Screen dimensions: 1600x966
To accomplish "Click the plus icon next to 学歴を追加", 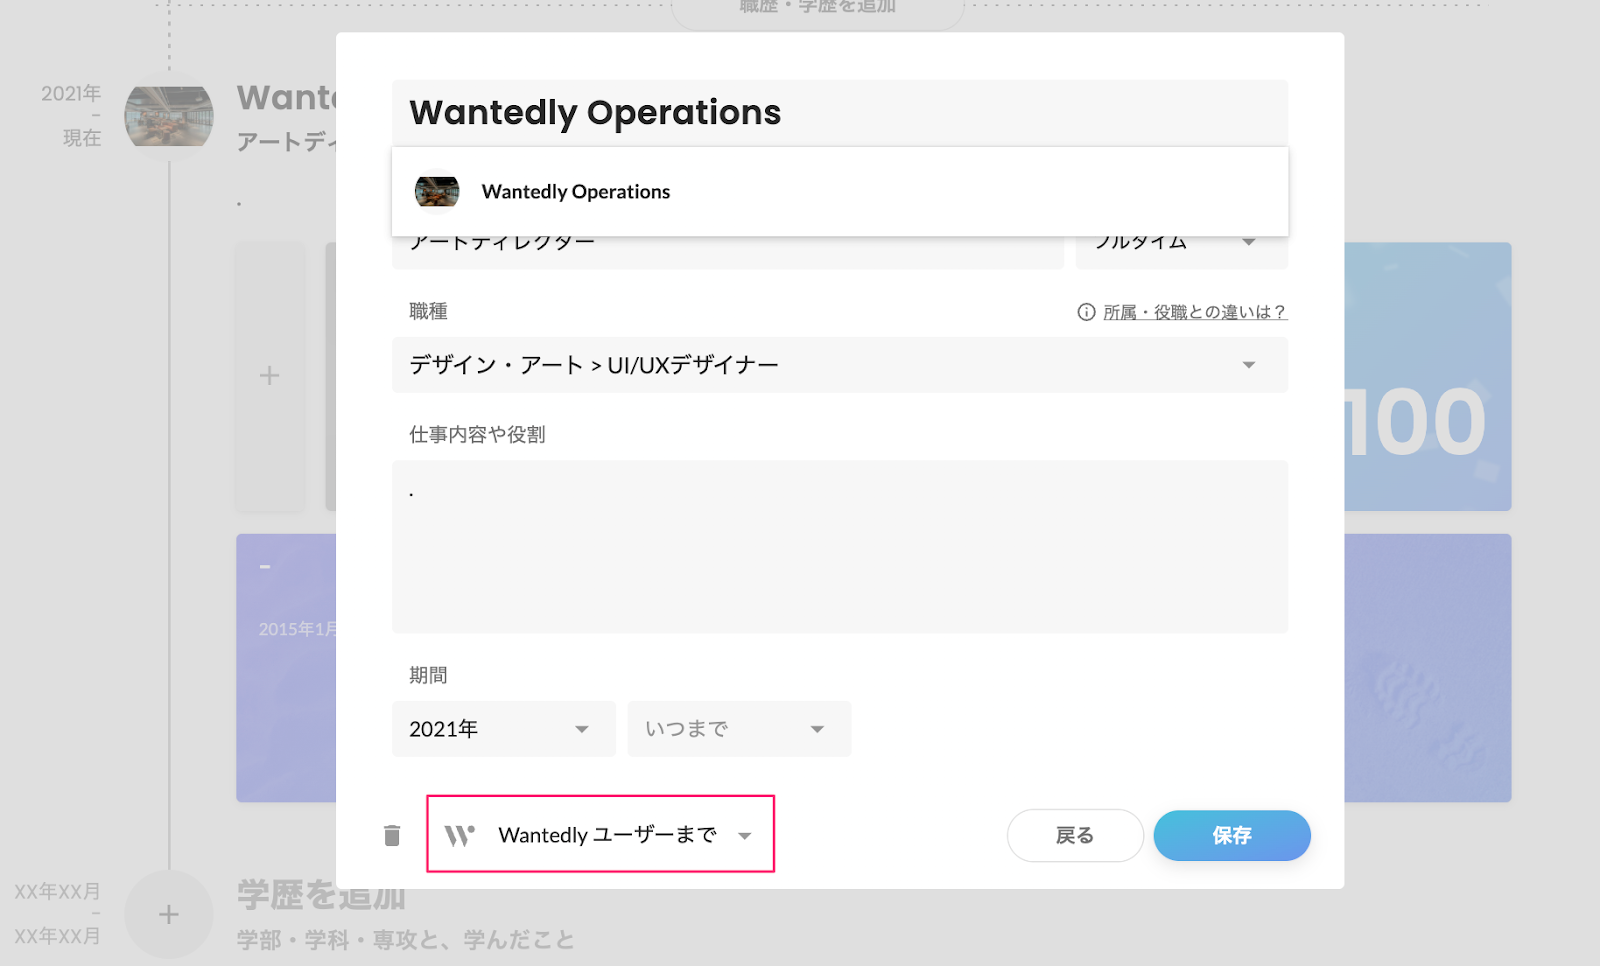I will (169, 914).
